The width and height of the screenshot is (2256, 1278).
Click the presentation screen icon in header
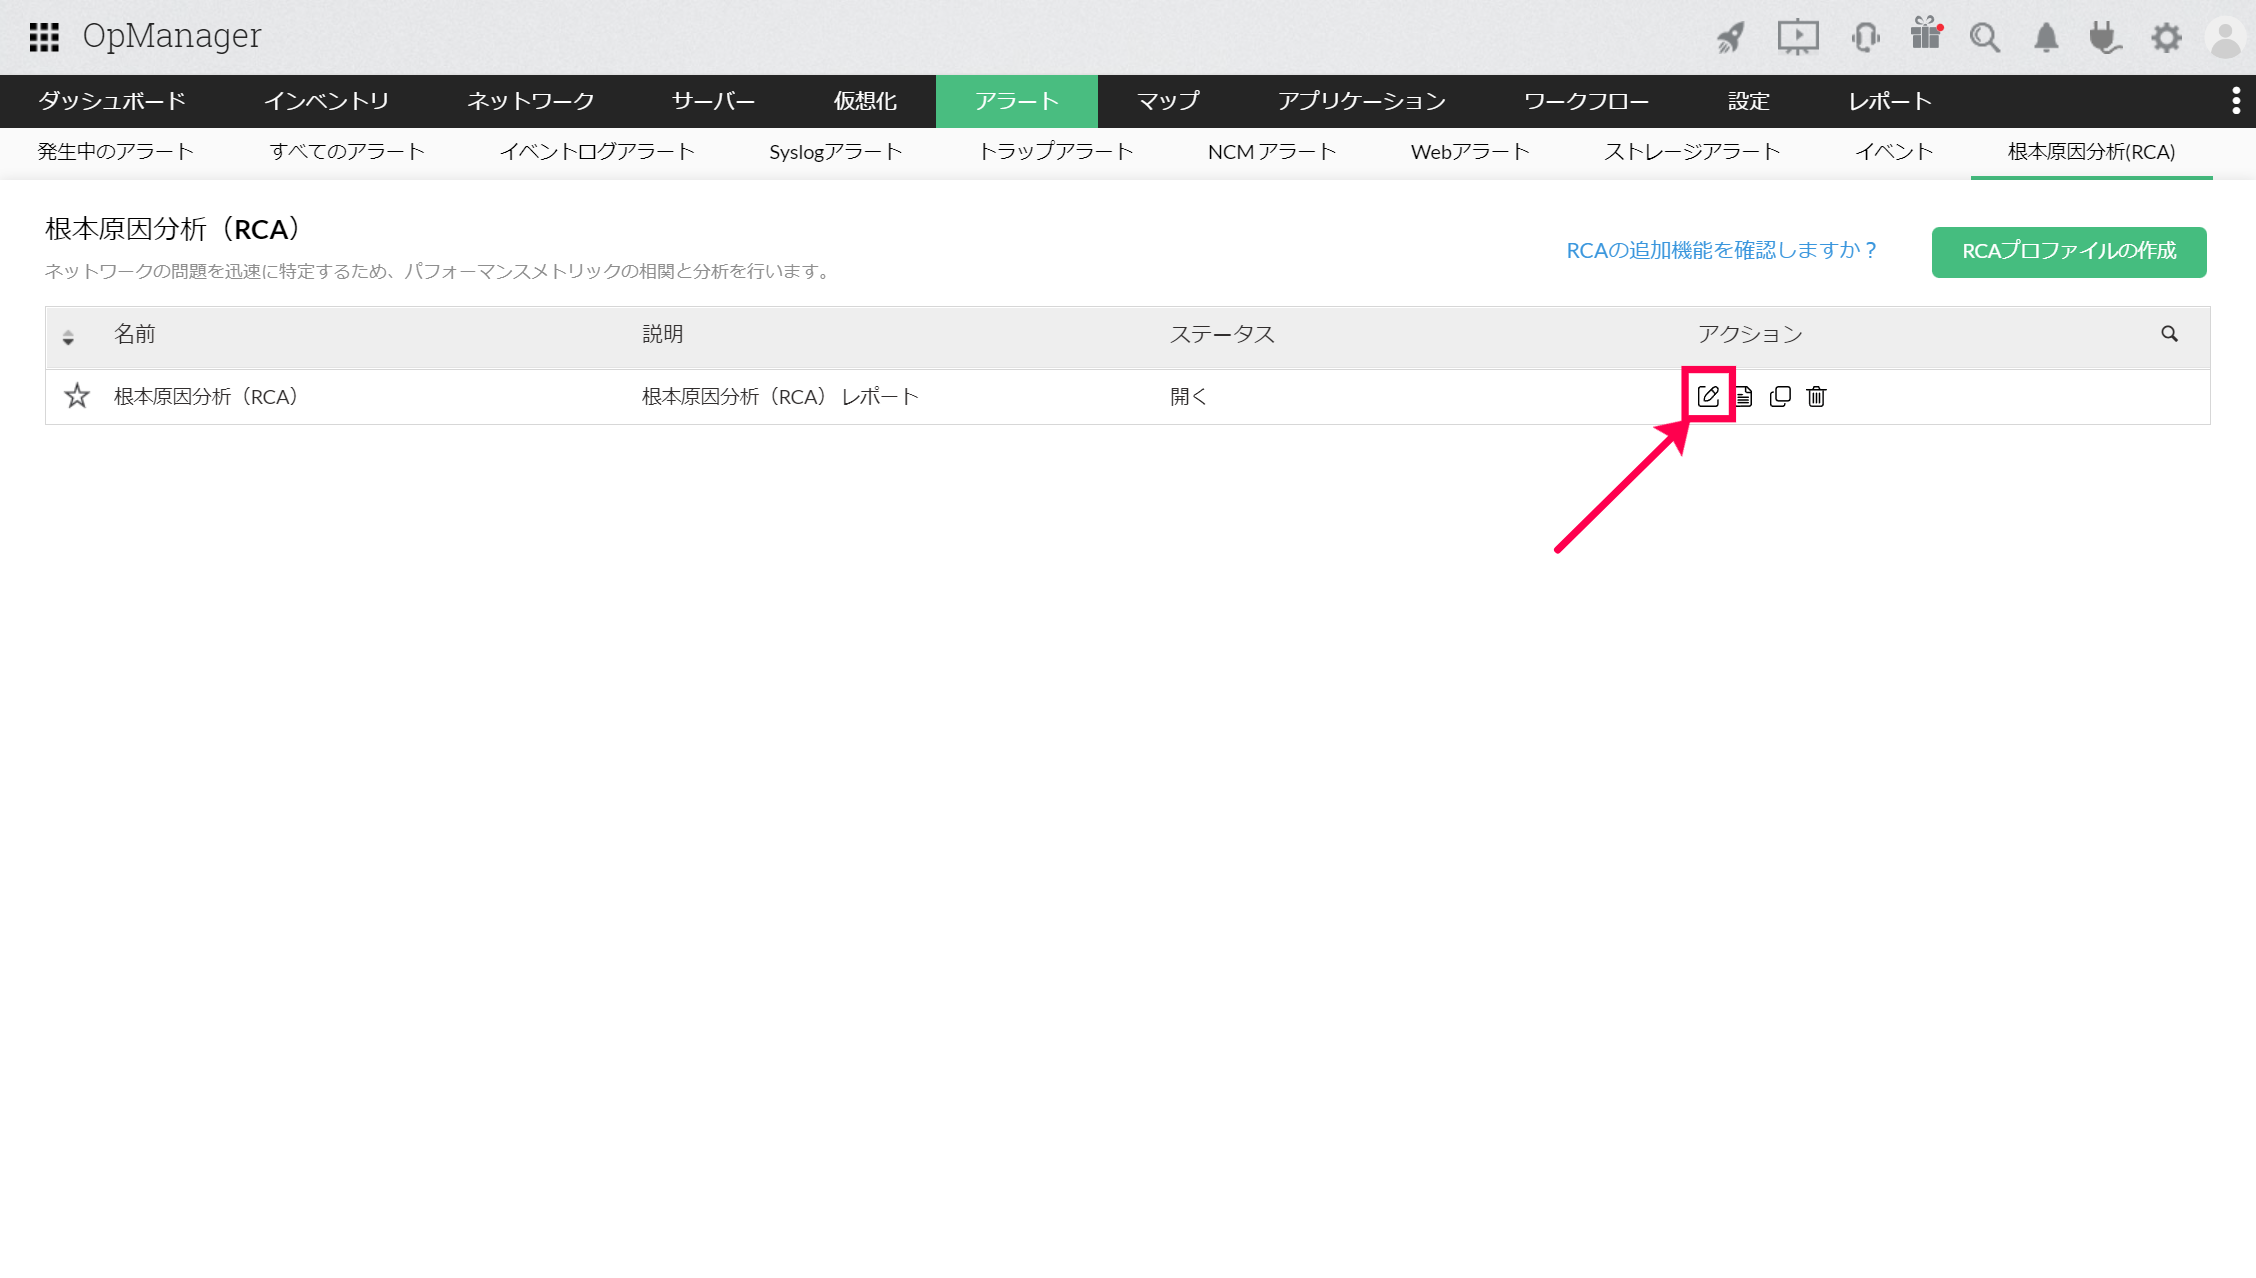coord(1797,38)
